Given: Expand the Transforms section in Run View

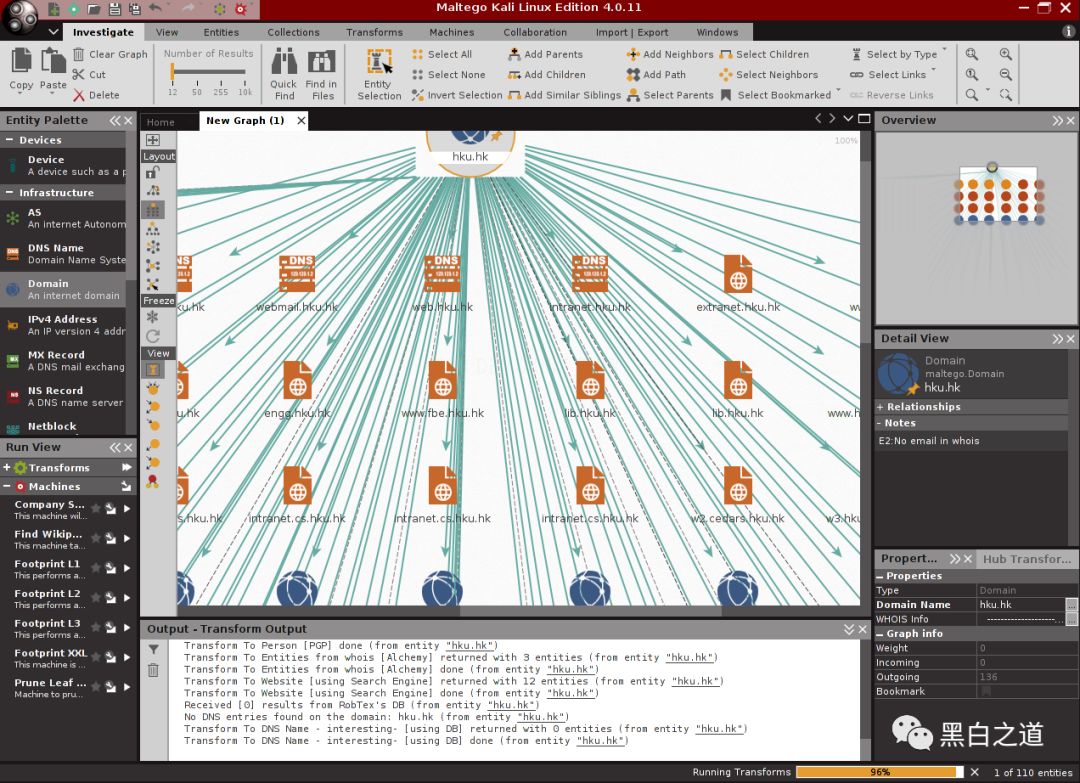Looking at the screenshot, I should (7, 467).
